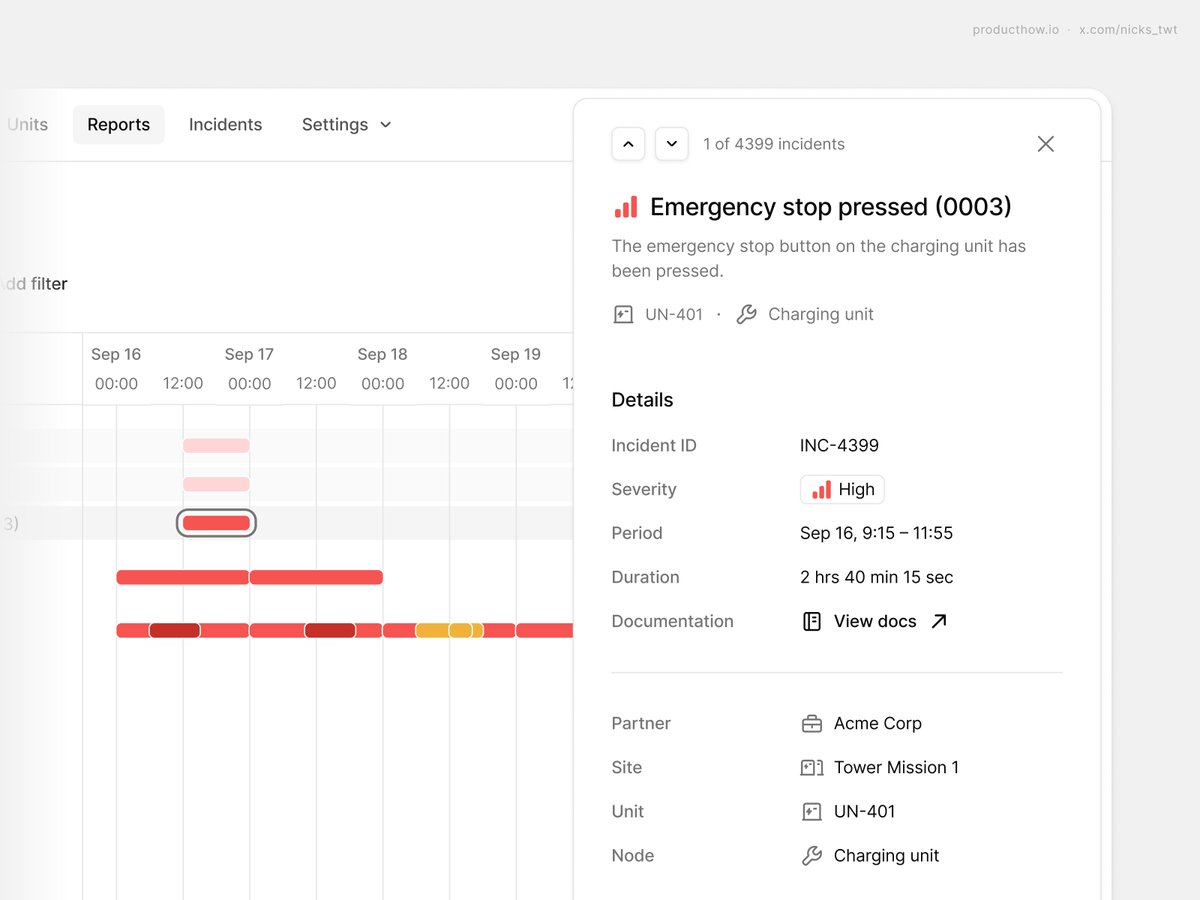Select the outlined red incident bar in timeline
1200x900 pixels.
(x=216, y=523)
